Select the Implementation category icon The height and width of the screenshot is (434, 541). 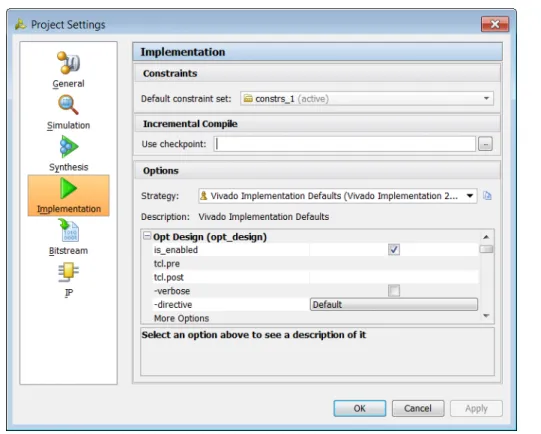pyautogui.click(x=68, y=188)
